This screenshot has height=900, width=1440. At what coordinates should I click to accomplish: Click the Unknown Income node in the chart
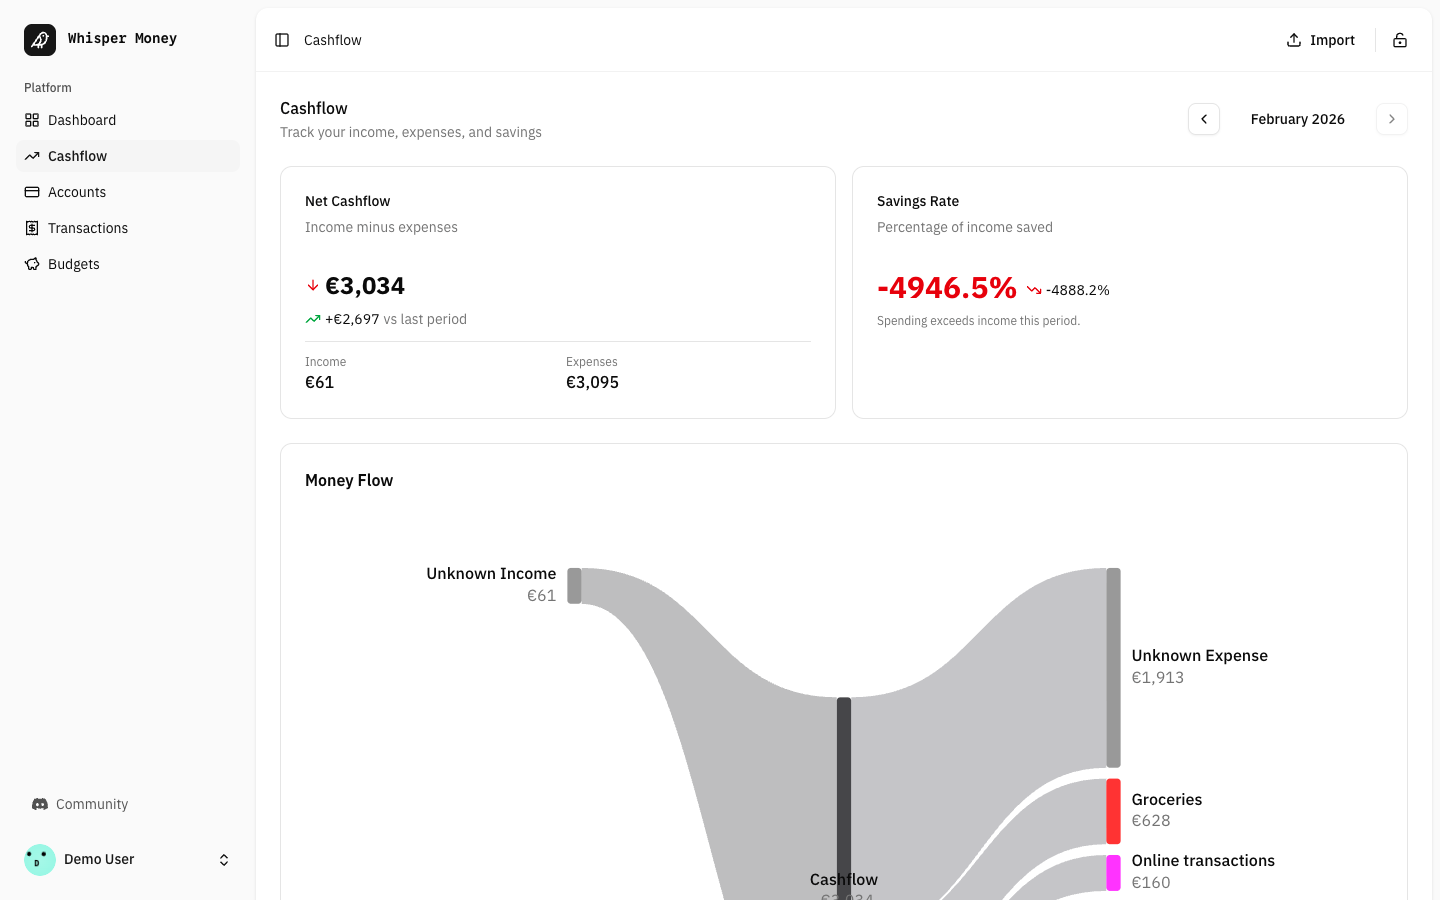tap(575, 585)
